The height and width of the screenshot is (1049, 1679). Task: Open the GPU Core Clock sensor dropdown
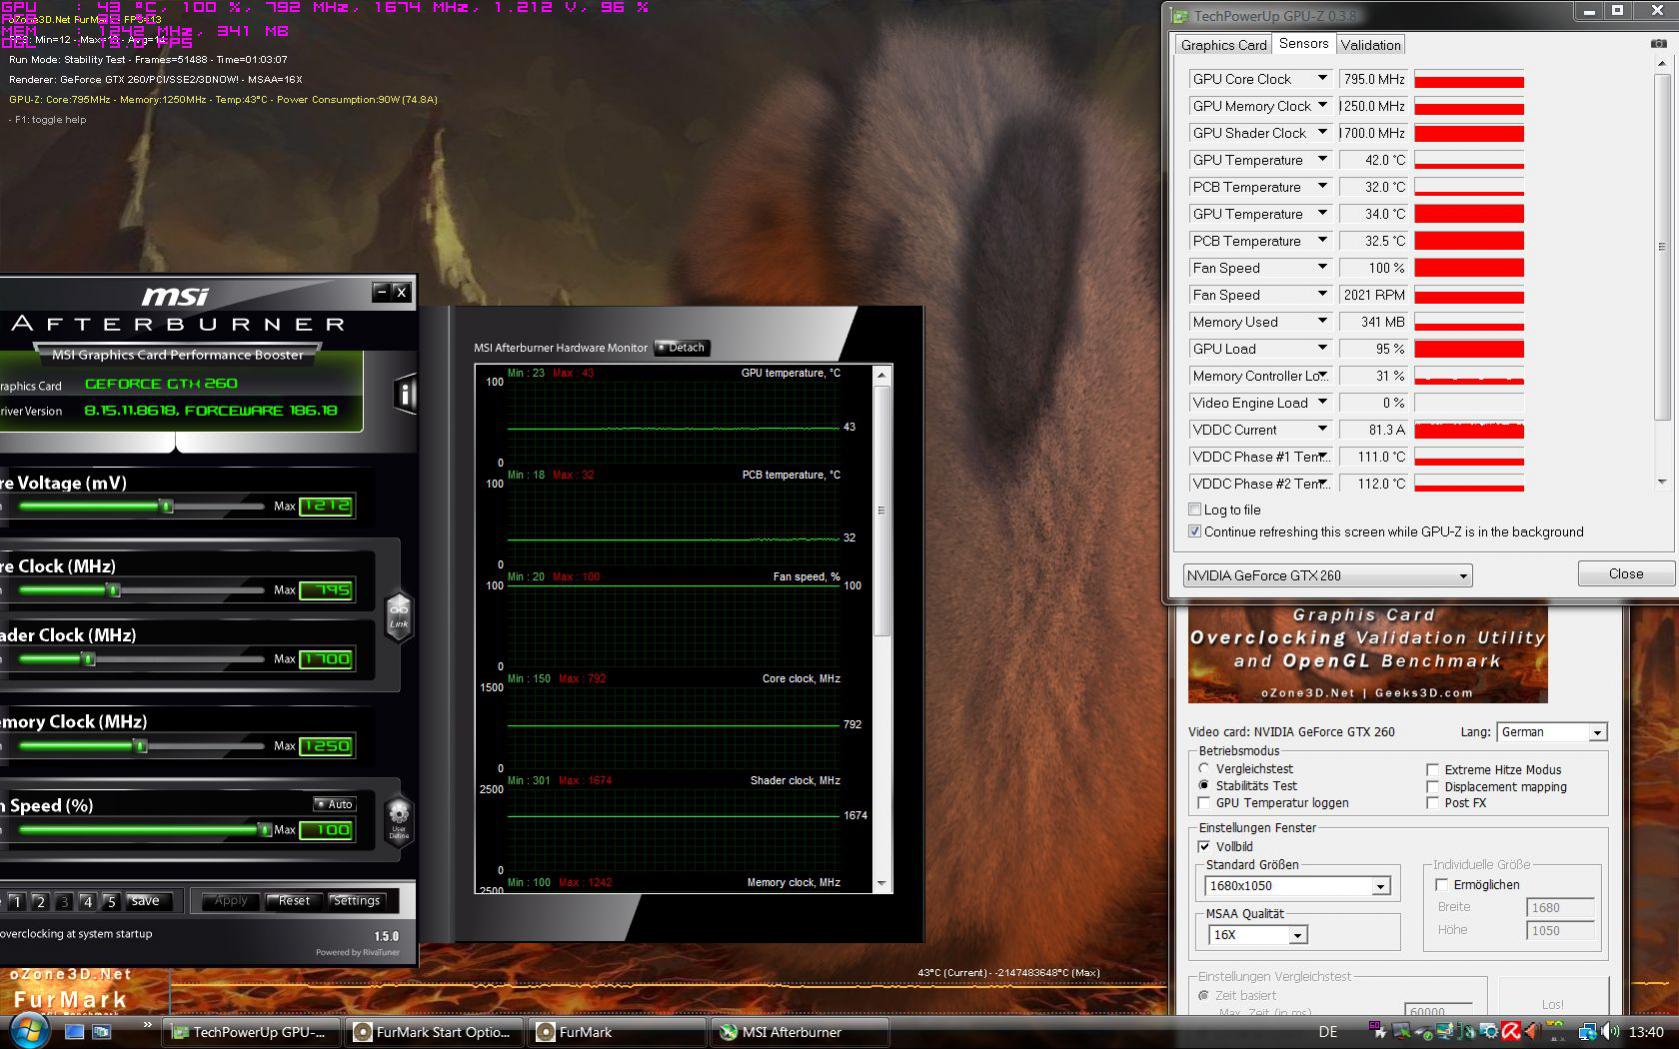(x=1322, y=79)
